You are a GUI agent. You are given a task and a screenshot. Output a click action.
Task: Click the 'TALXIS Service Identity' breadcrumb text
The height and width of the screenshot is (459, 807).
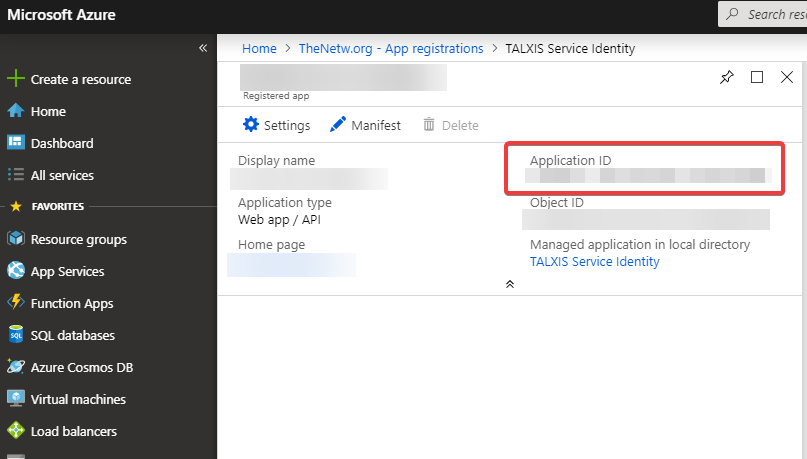click(570, 48)
